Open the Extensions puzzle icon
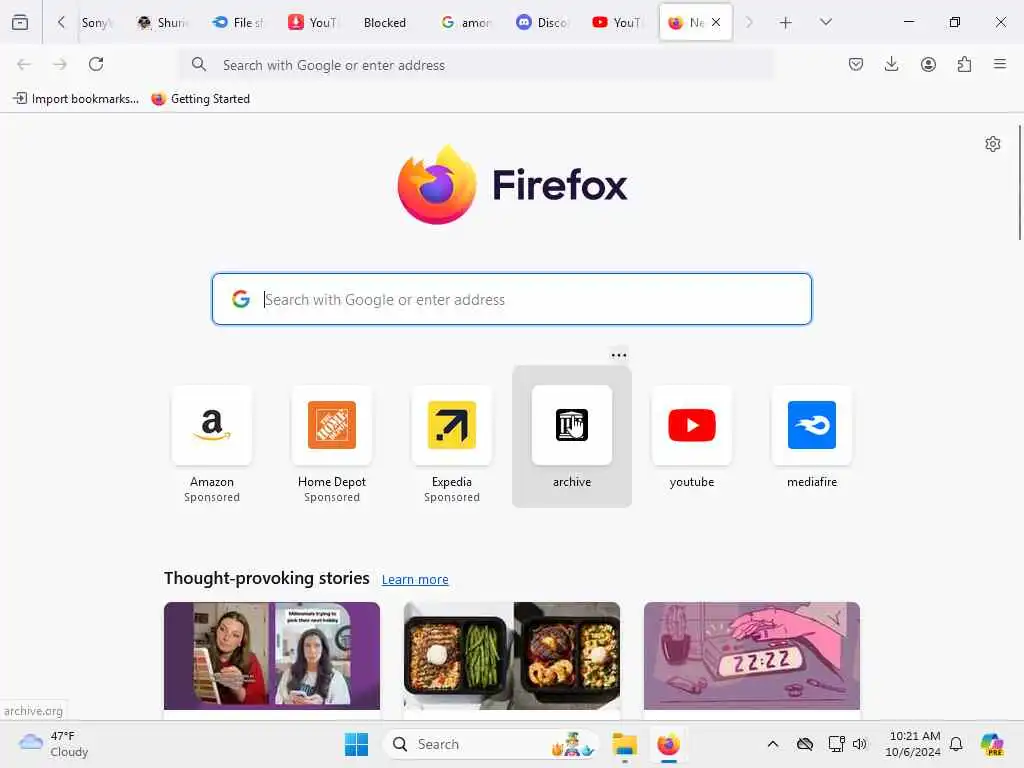The height and width of the screenshot is (768, 1024). (x=964, y=64)
